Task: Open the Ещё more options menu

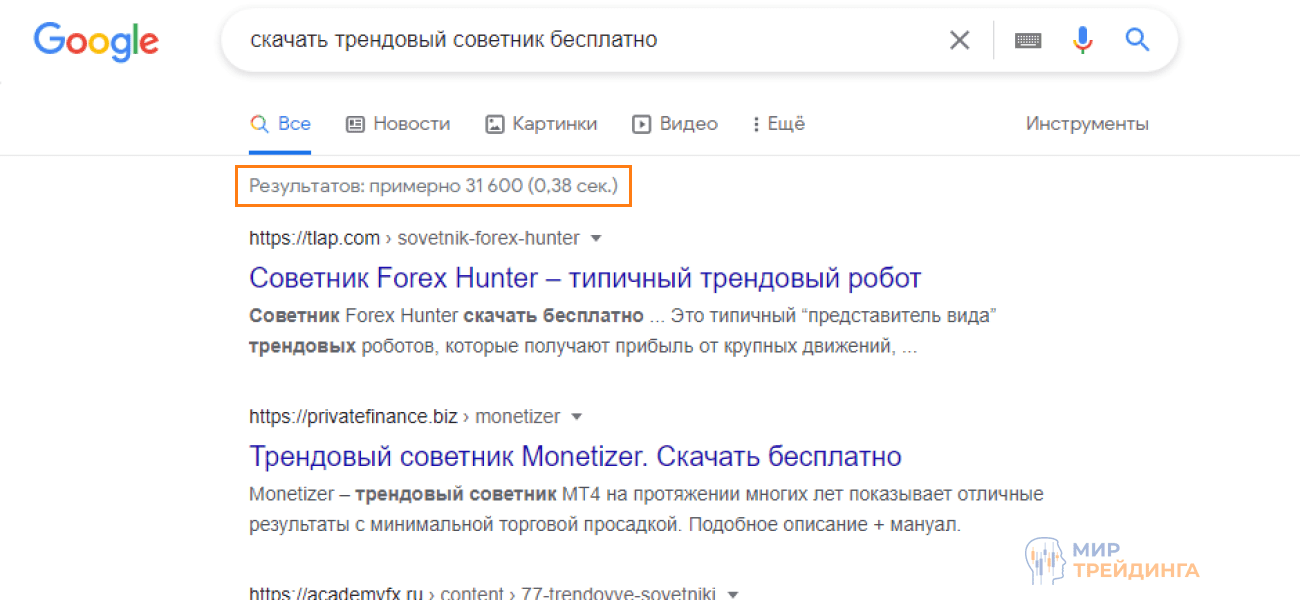Action: (x=778, y=124)
